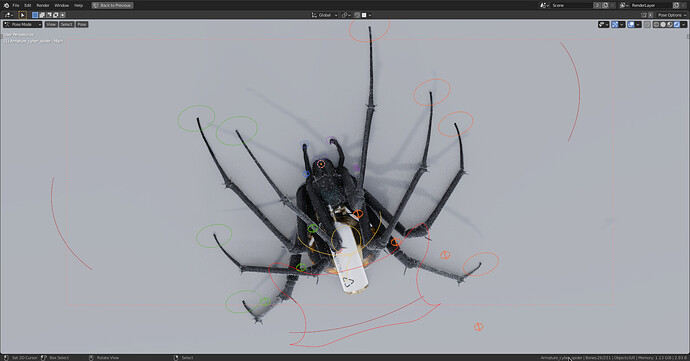
Task: Open the object visibility dropdown
Action: click(x=604, y=25)
